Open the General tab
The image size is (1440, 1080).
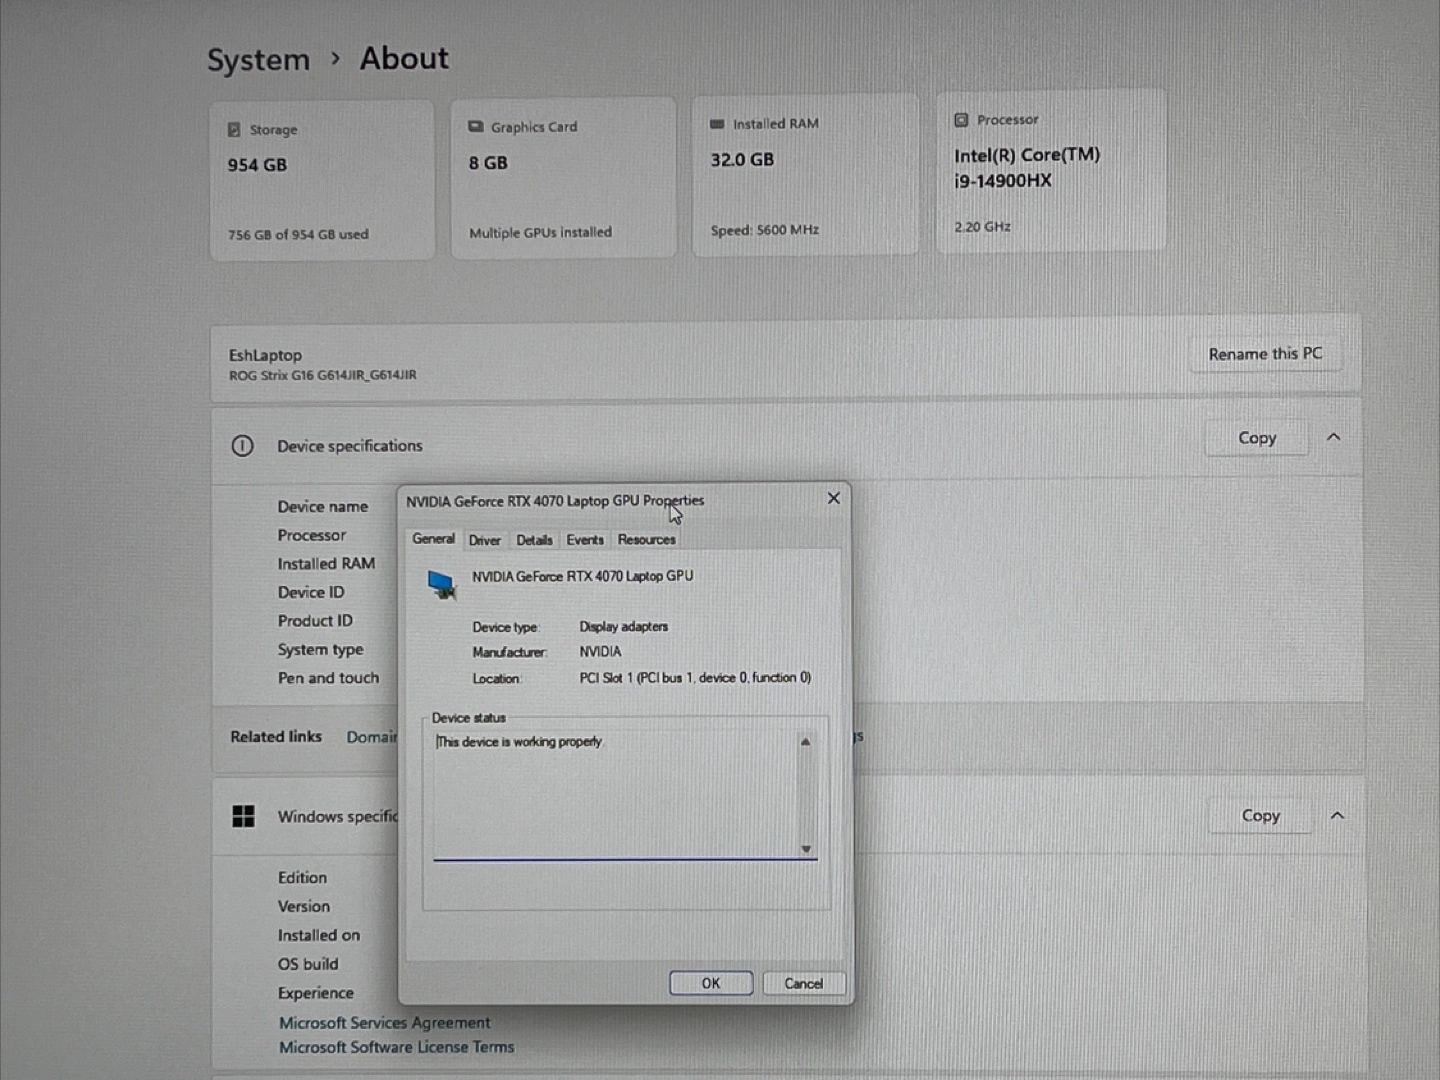433,539
